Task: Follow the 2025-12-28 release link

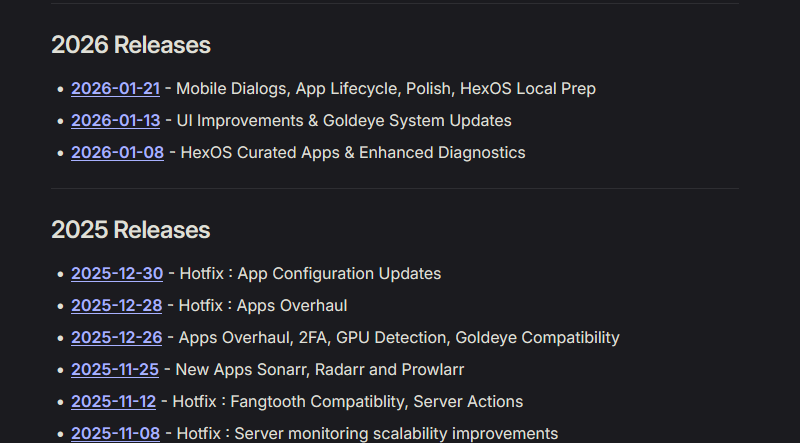Action: 117,306
